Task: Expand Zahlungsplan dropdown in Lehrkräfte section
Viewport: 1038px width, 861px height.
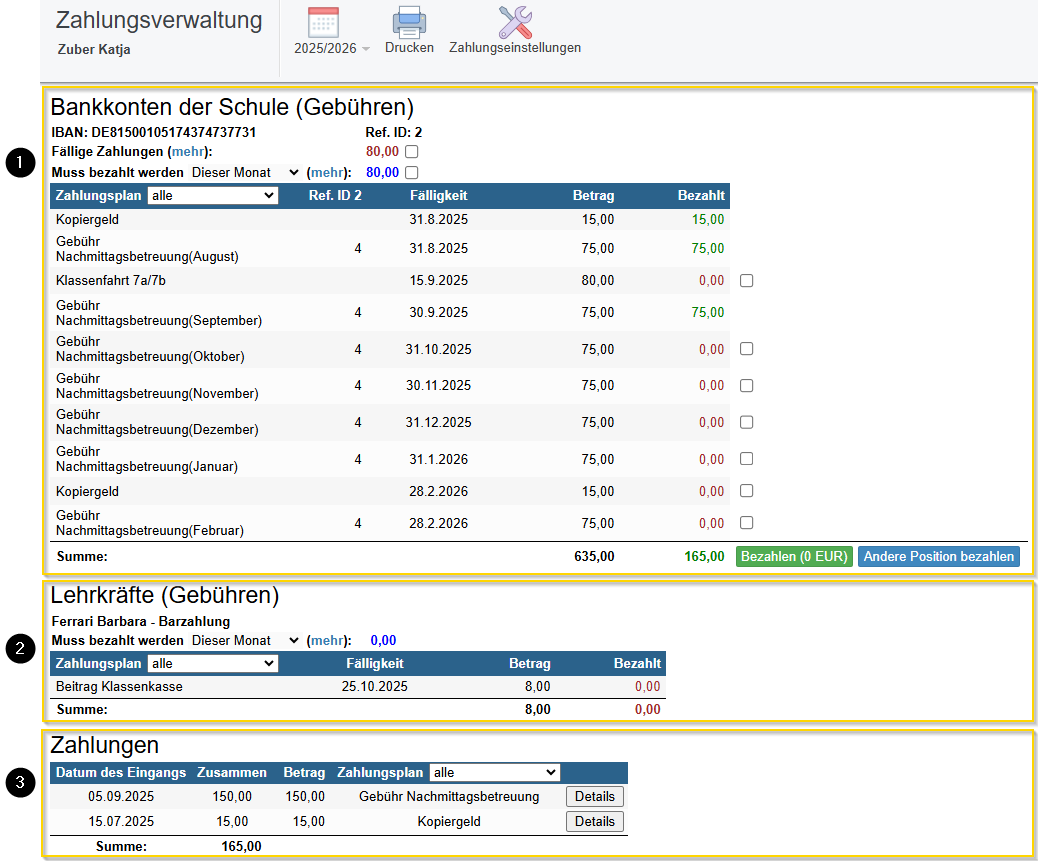Action: [212, 664]
